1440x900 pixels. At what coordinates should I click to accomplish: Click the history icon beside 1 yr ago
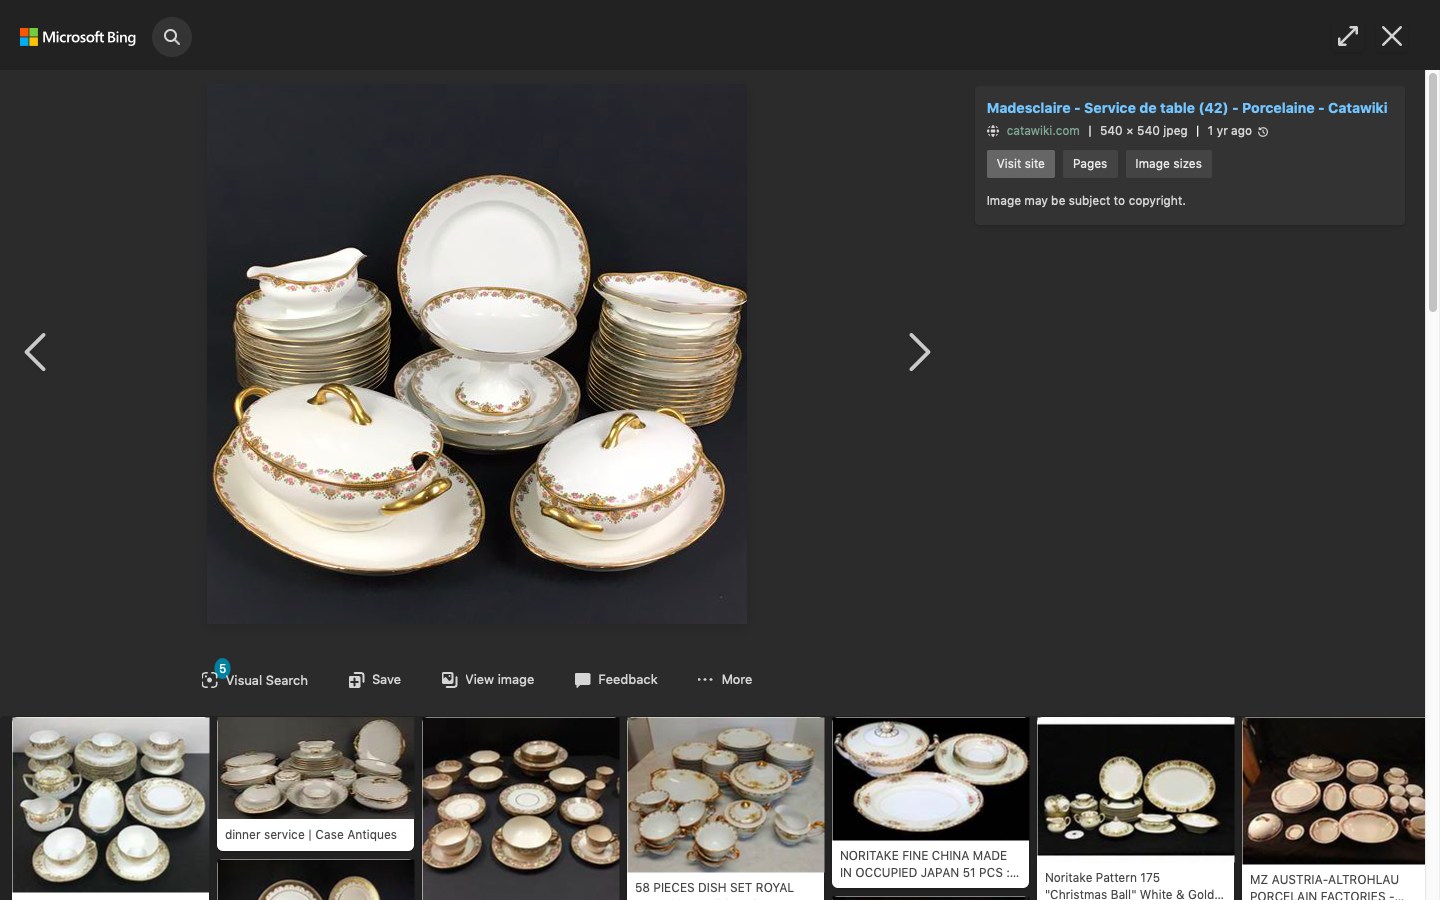(x=1263, y=132)
